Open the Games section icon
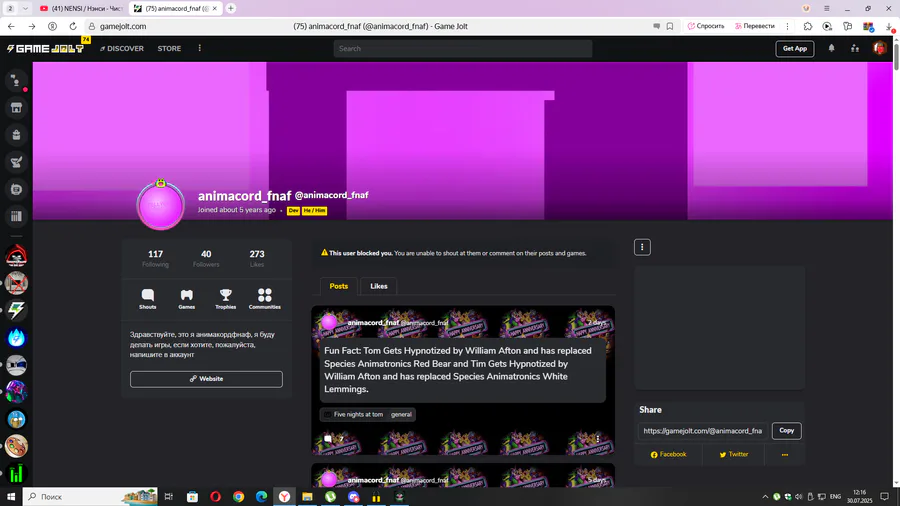The image size is (900, 506). point(187,299)
